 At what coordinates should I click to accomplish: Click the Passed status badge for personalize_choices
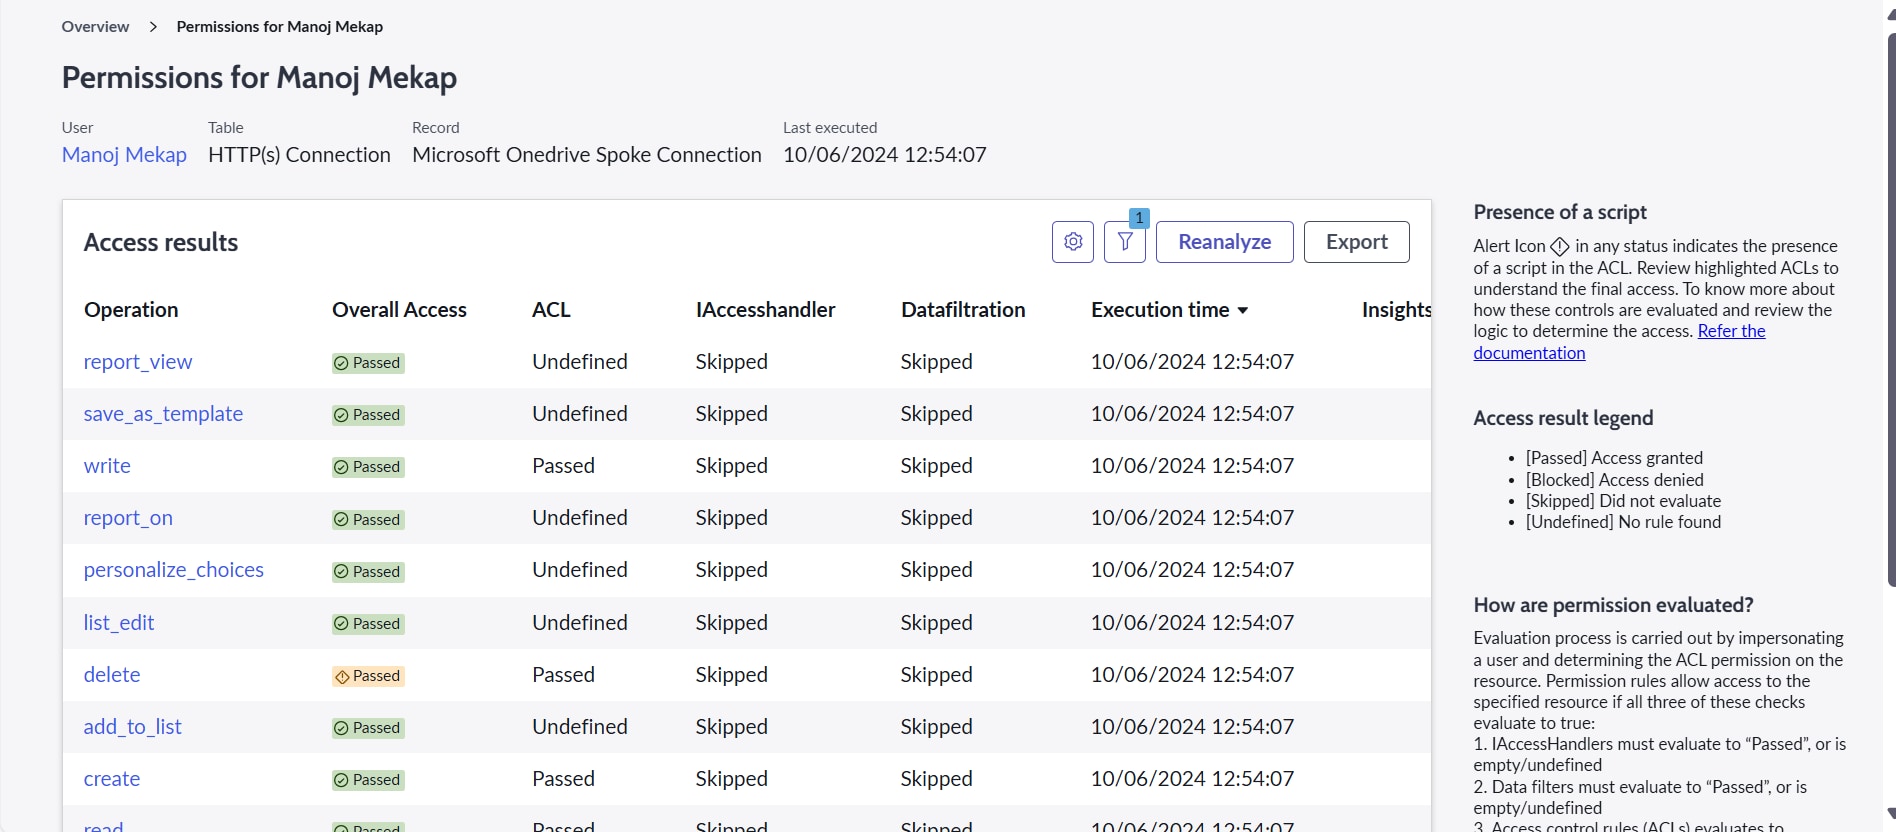(x=368, y=572)
